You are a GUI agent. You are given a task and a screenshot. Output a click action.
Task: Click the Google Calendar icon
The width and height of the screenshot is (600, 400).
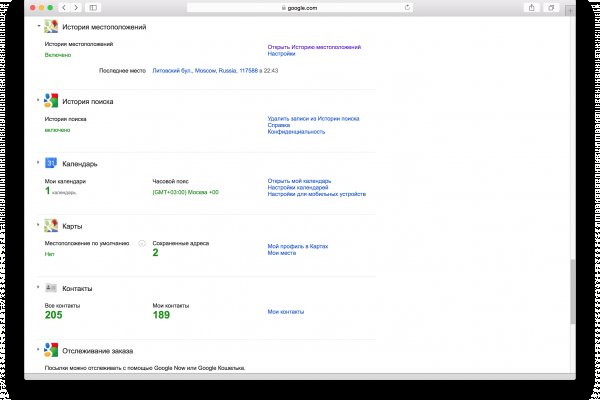50,163
